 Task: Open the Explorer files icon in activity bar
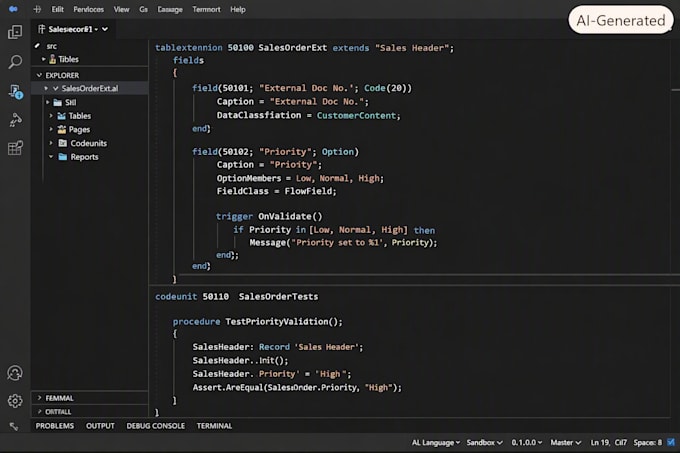(15, 32)
